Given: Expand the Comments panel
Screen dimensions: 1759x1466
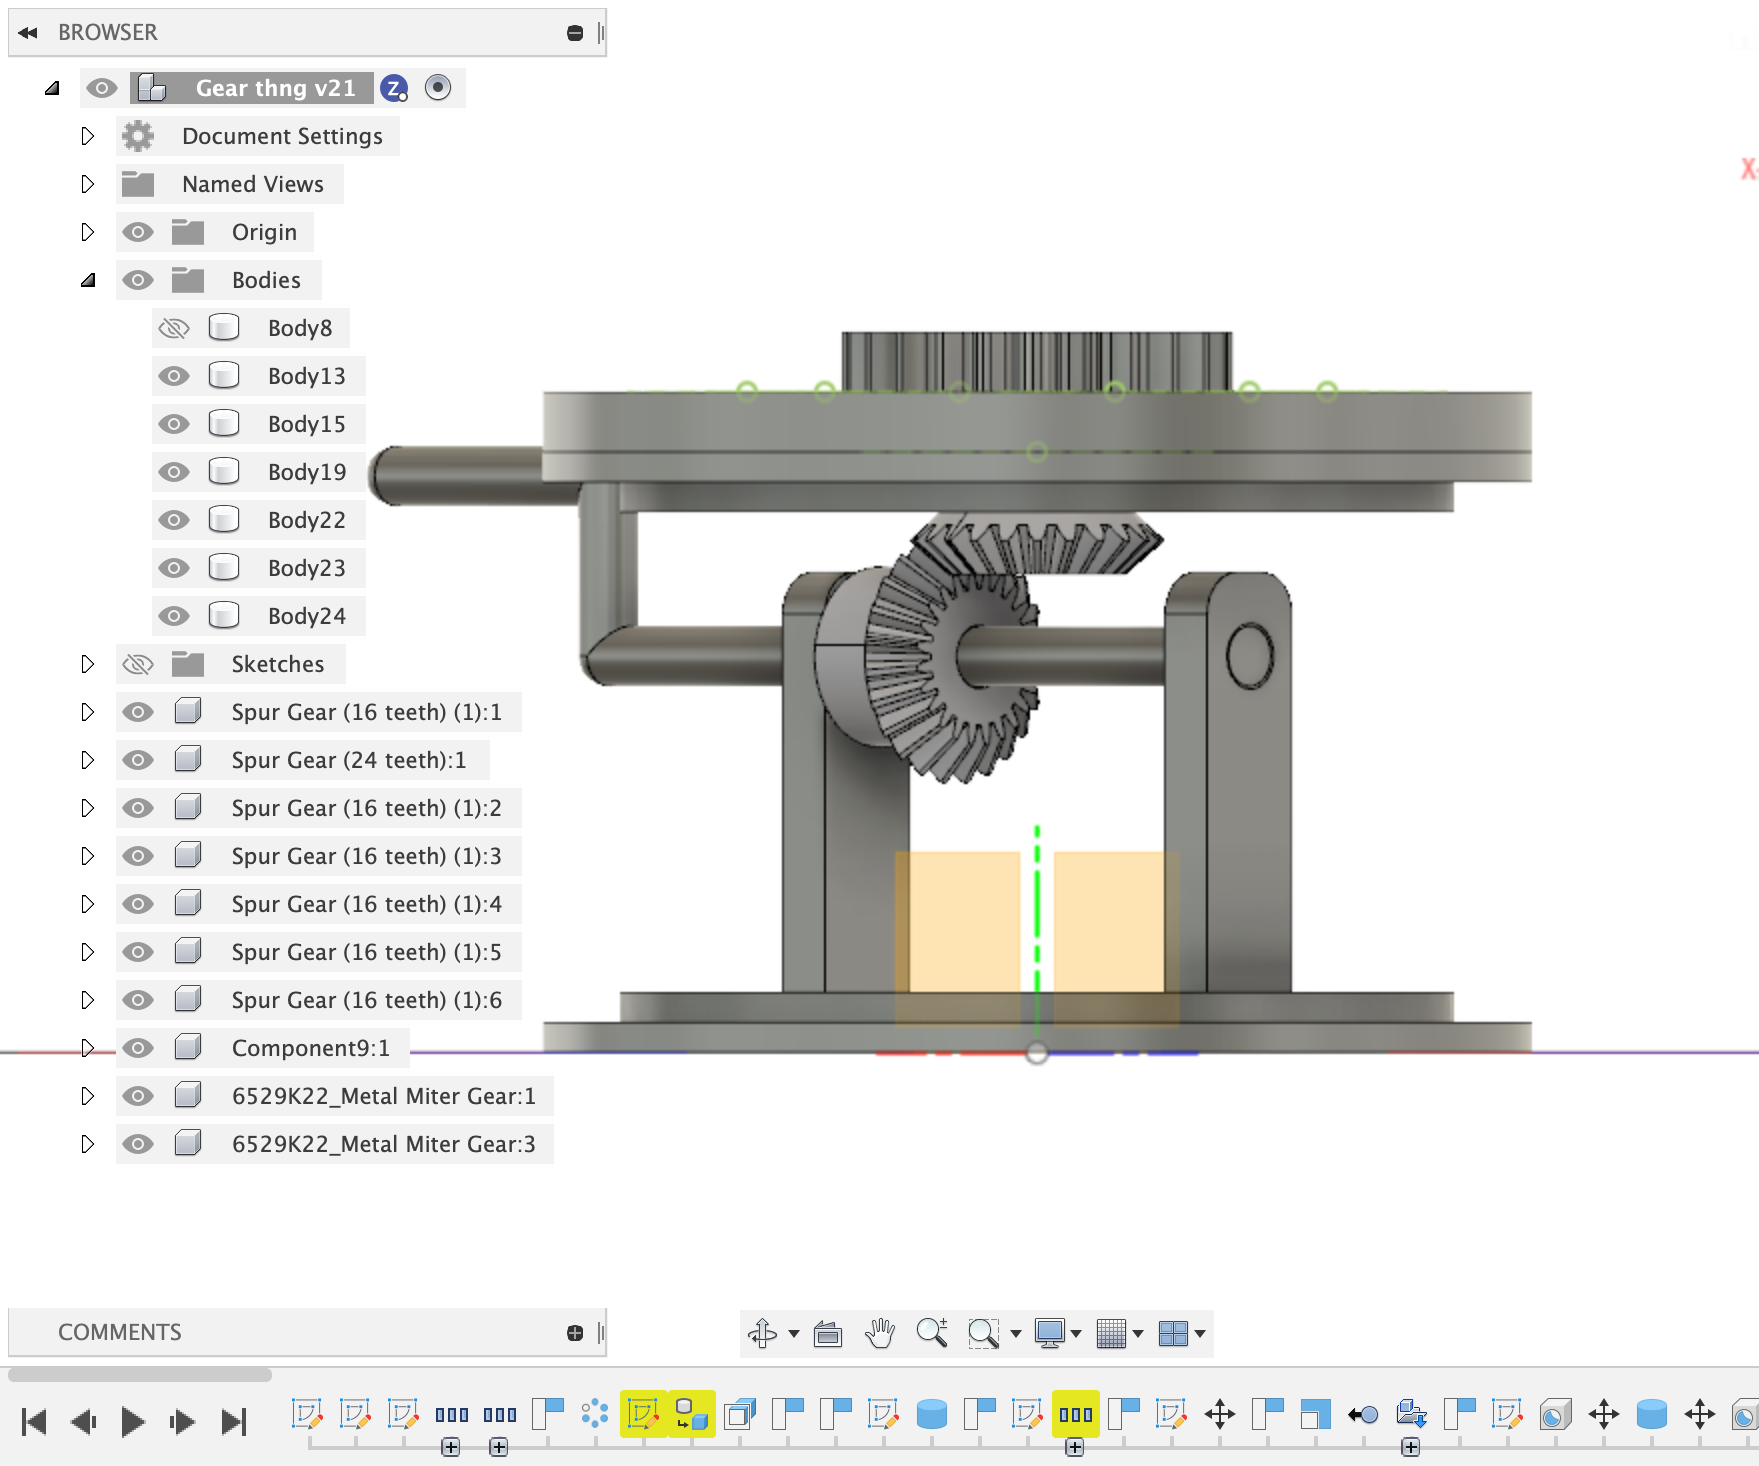Looking at the screenshot, I should pyautogui.click(x=574, y=1332).
